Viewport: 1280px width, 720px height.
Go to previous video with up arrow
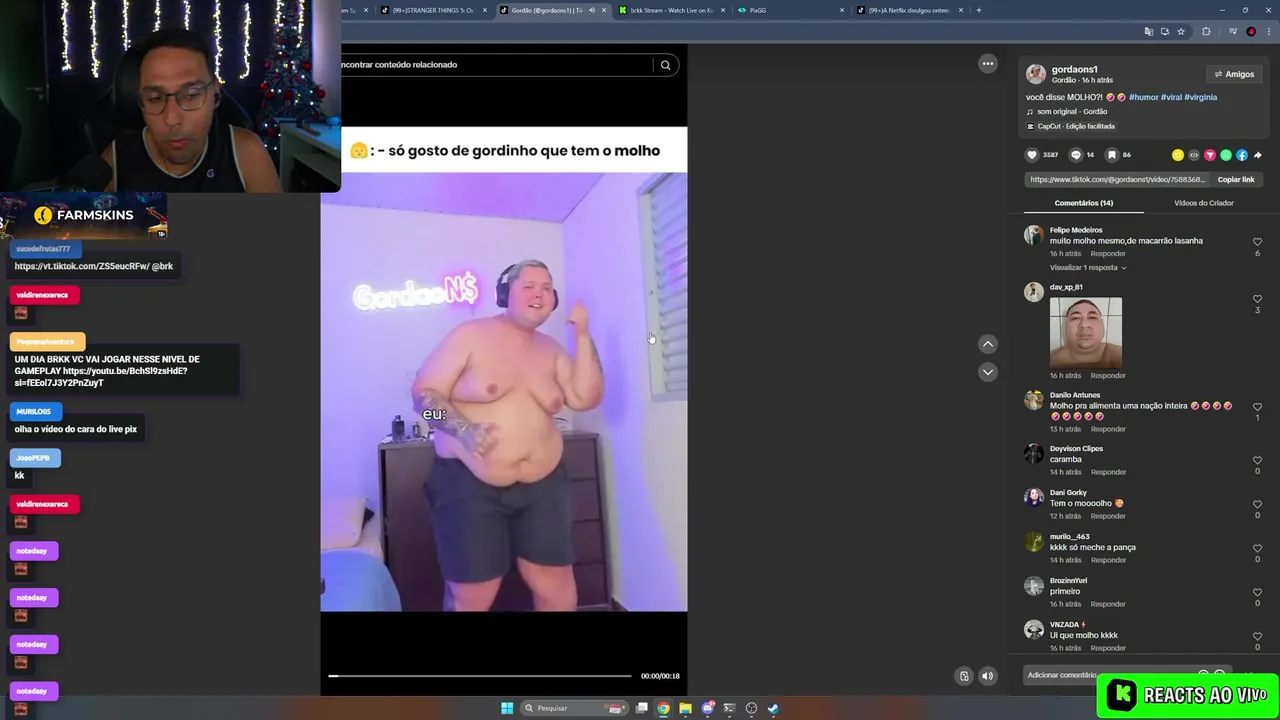click(988, 344)
